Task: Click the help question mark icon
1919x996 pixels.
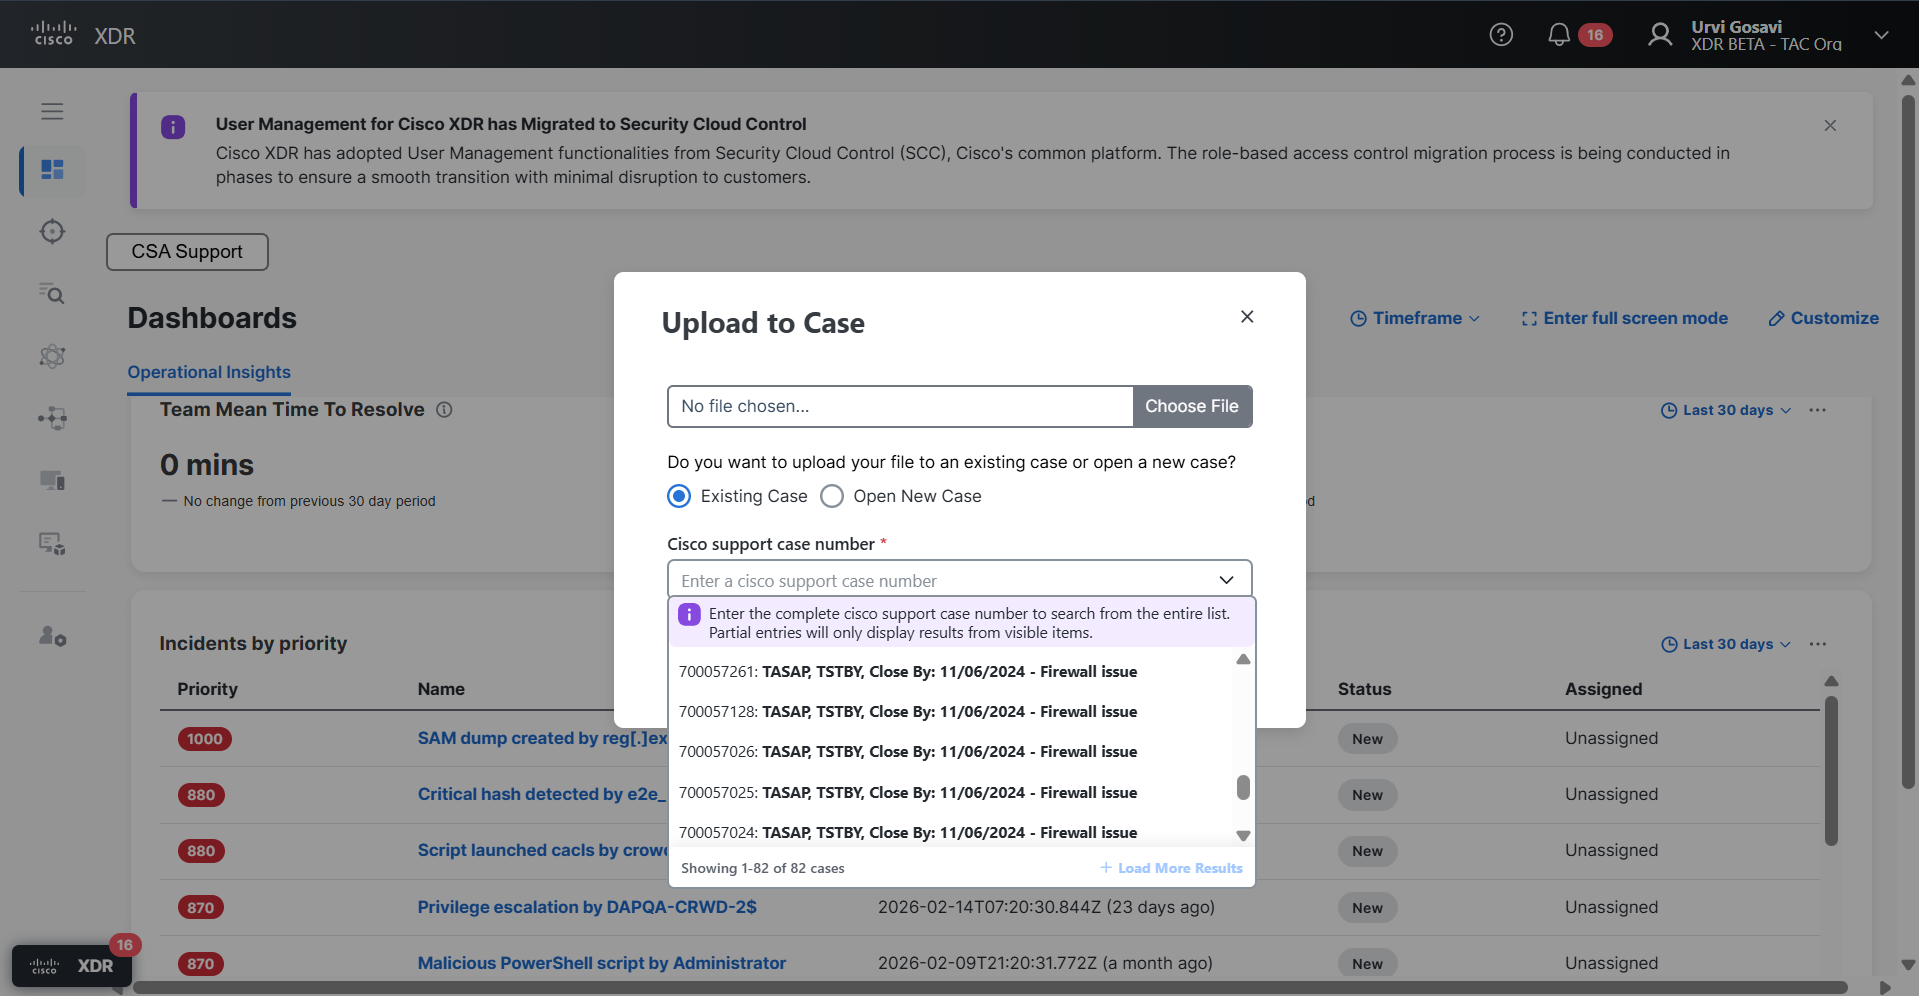Action: [x=1501, y=34]
